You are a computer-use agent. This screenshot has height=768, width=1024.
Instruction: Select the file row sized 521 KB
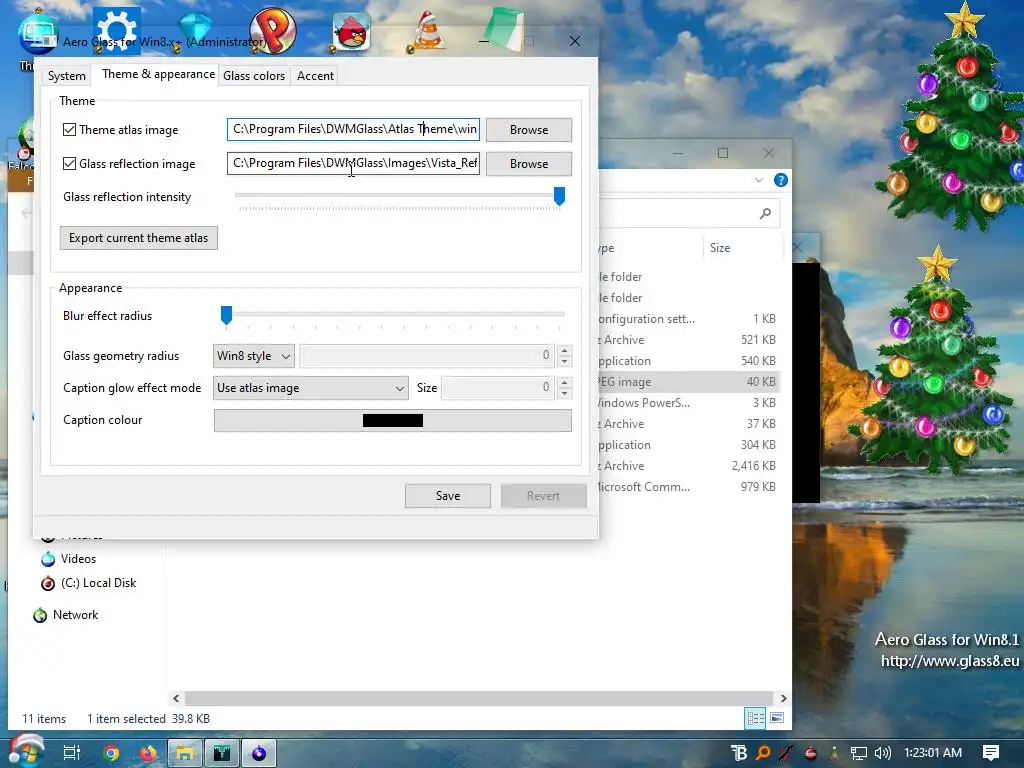(688, 340)
